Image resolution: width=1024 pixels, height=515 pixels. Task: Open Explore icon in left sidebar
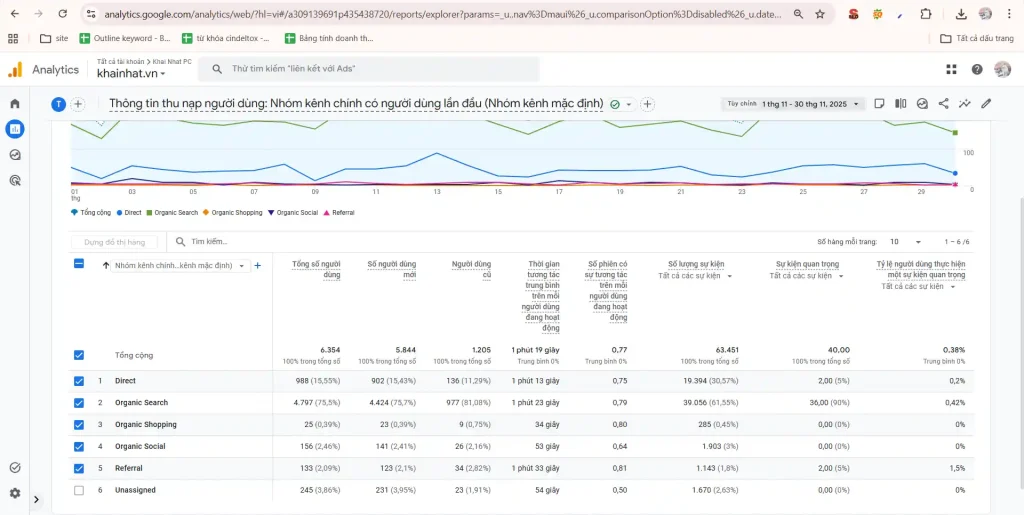[x=15, y=155]
